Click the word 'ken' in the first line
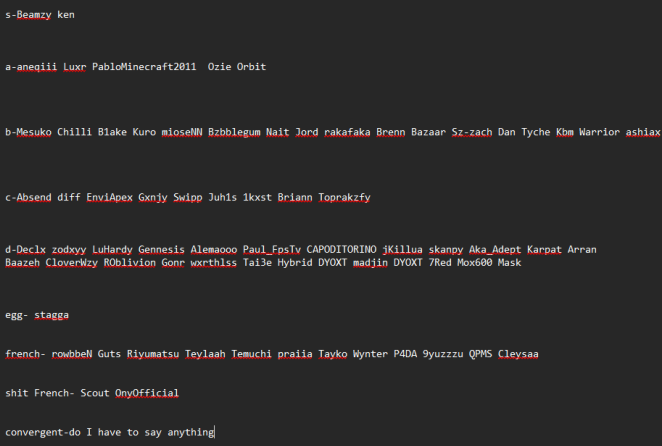Screen dimensions: 662x446 pos(66,15)
